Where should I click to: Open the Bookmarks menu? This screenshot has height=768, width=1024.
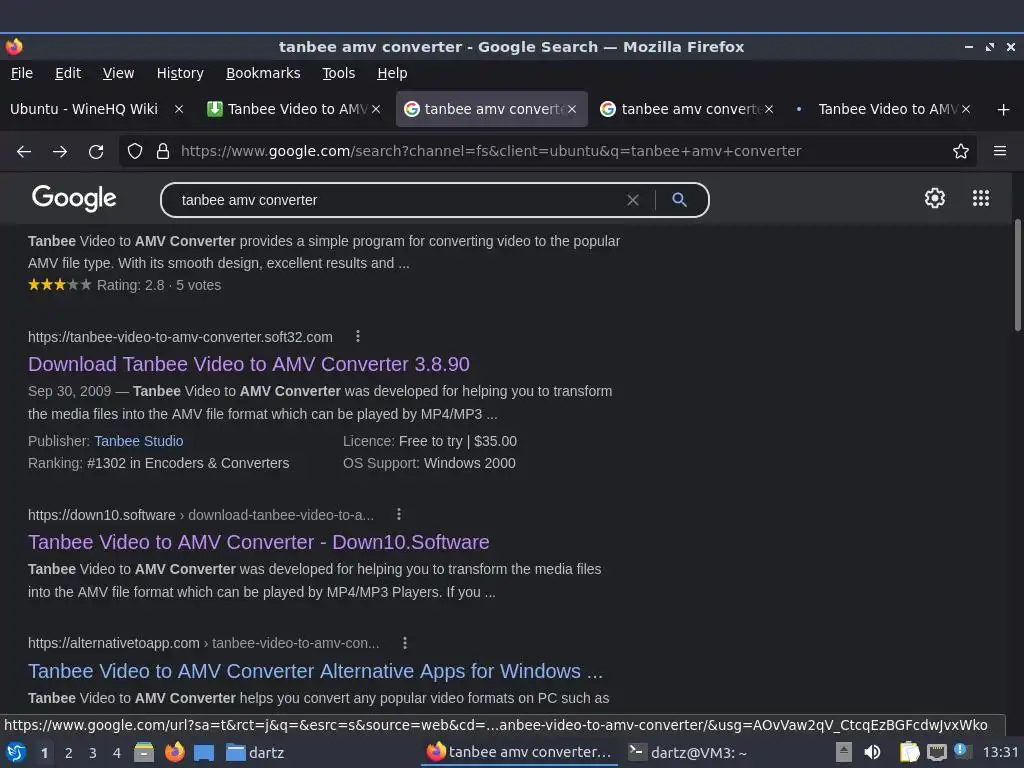pos(263,73)
